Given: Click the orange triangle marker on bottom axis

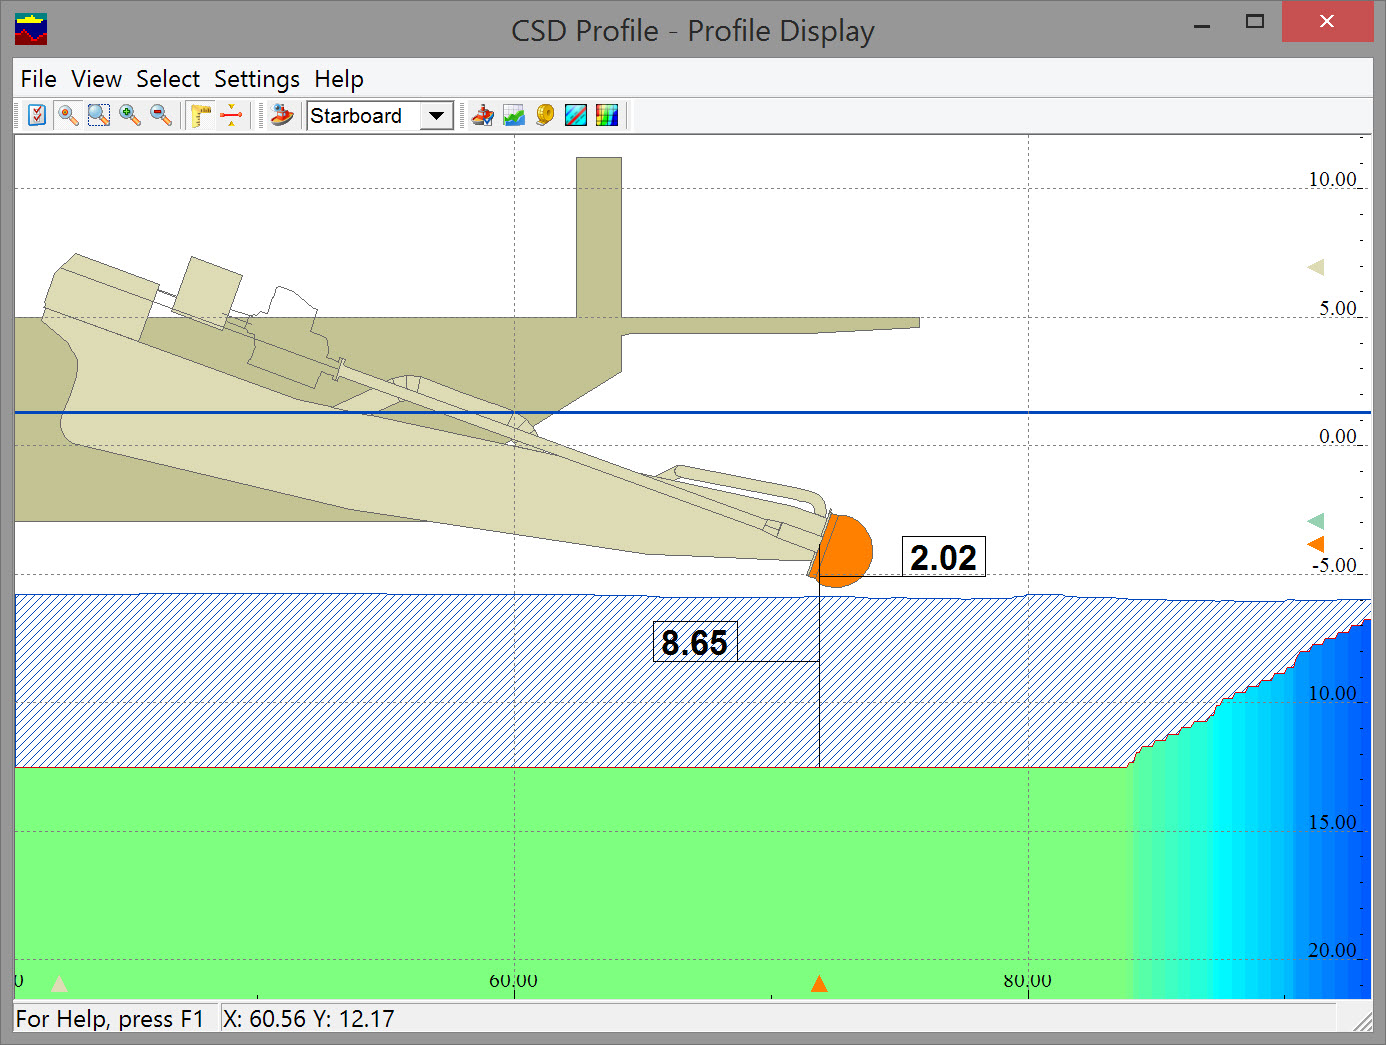Looking at the screenshot, I should 819,984.
